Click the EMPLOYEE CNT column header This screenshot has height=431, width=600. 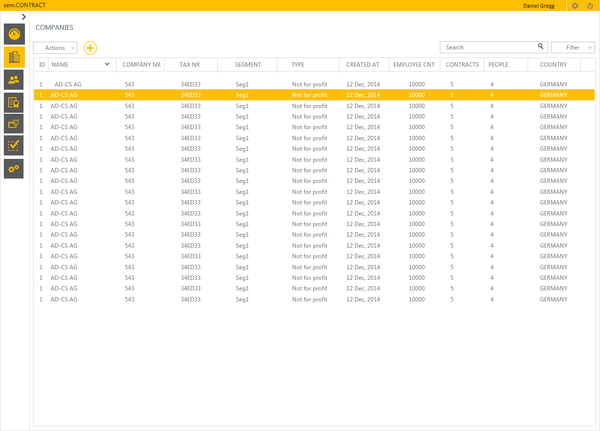(413, 64)
